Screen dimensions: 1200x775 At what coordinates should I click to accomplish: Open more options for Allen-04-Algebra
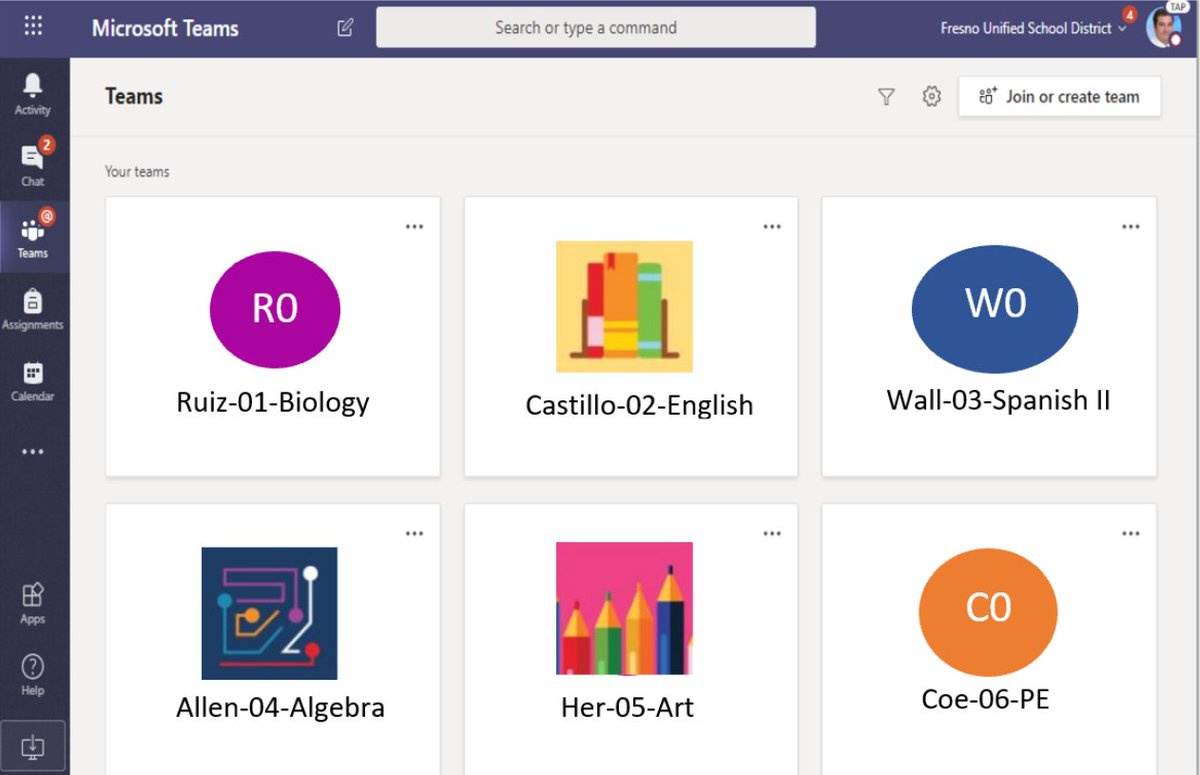[414, 534]
